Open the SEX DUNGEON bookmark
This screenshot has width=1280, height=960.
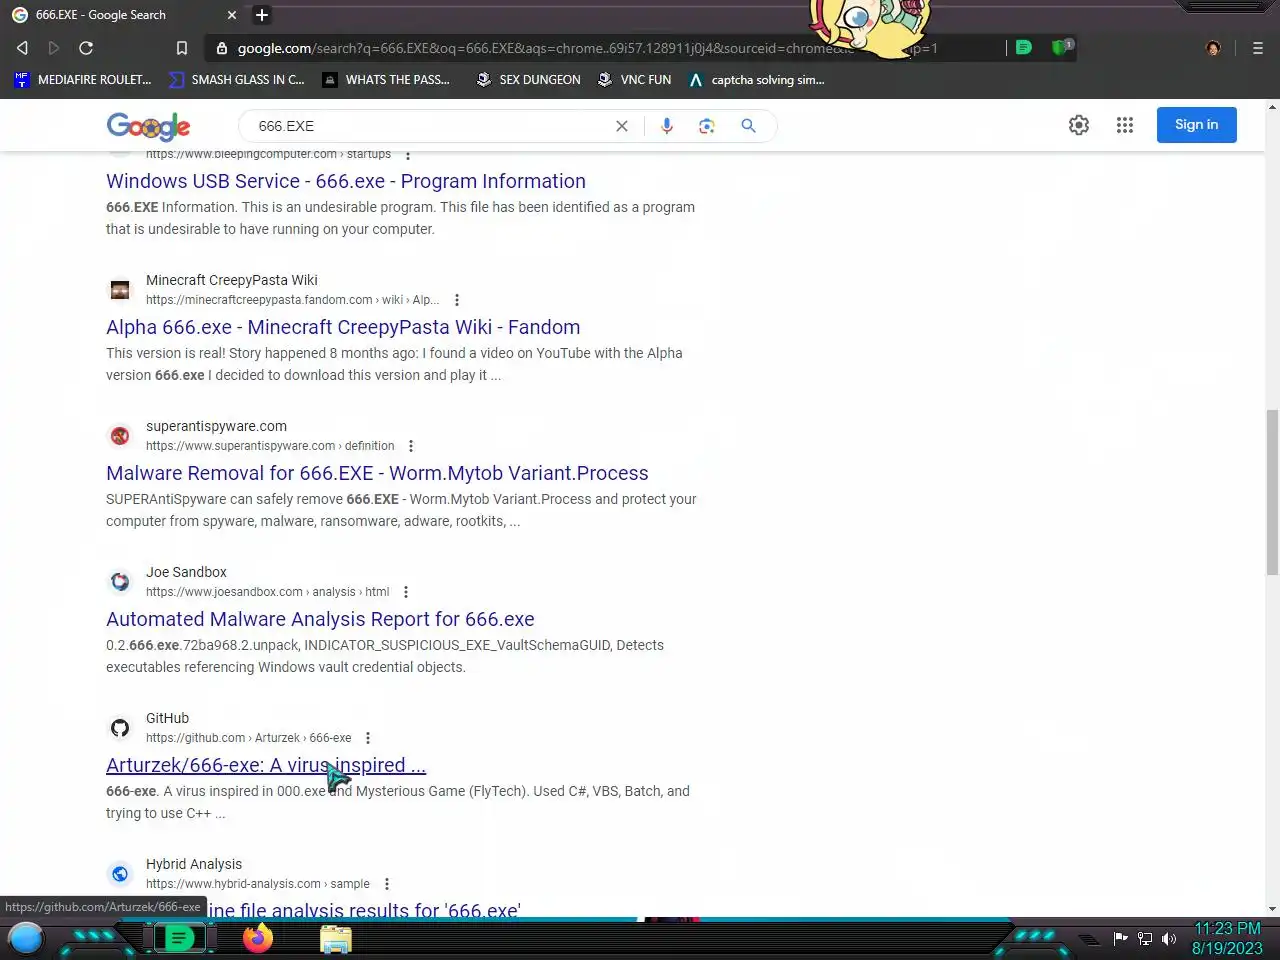(x=528, y=80)
